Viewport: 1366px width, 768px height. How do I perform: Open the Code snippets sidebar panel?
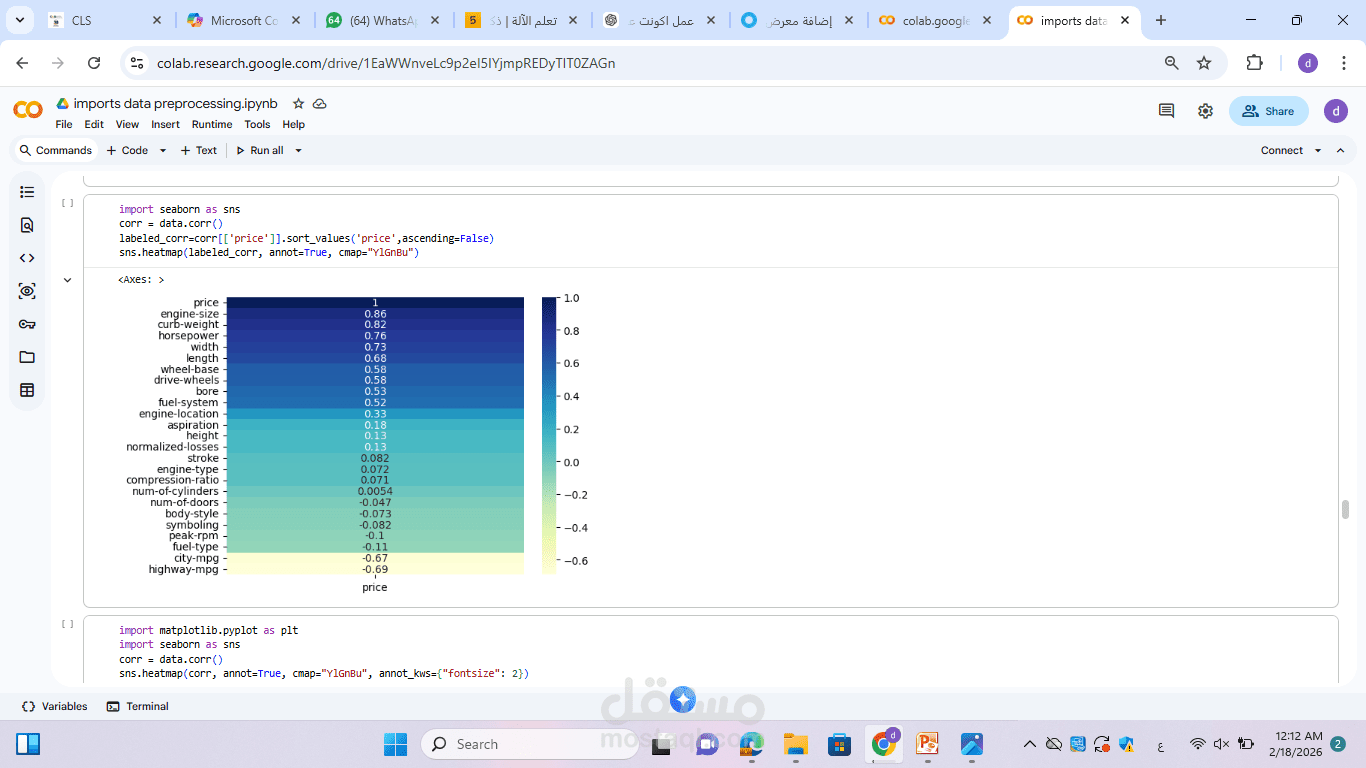click(x=27, y=258)
